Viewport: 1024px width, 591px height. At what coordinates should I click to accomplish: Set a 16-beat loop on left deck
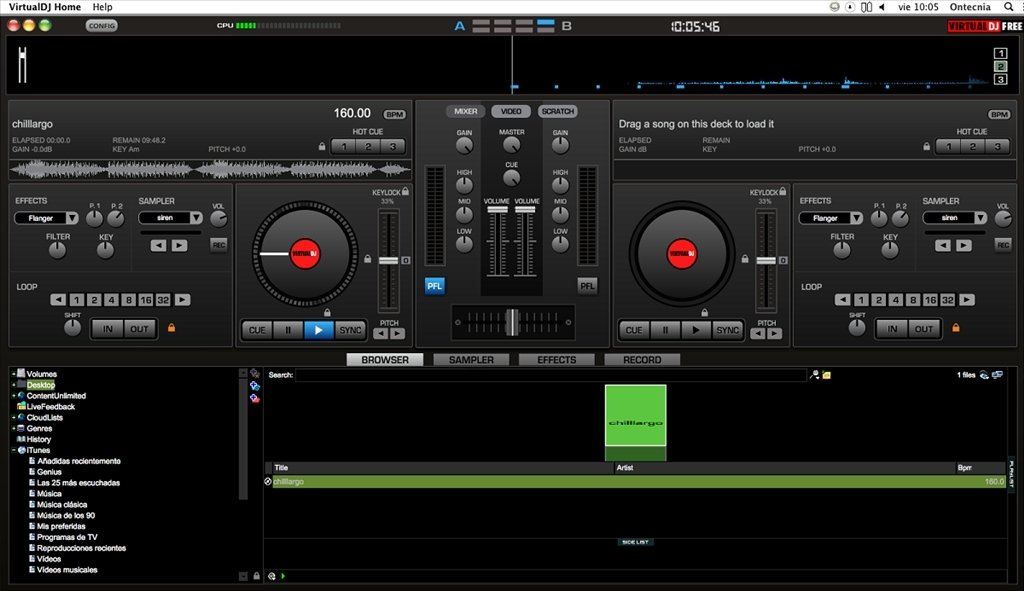(146, 300)
